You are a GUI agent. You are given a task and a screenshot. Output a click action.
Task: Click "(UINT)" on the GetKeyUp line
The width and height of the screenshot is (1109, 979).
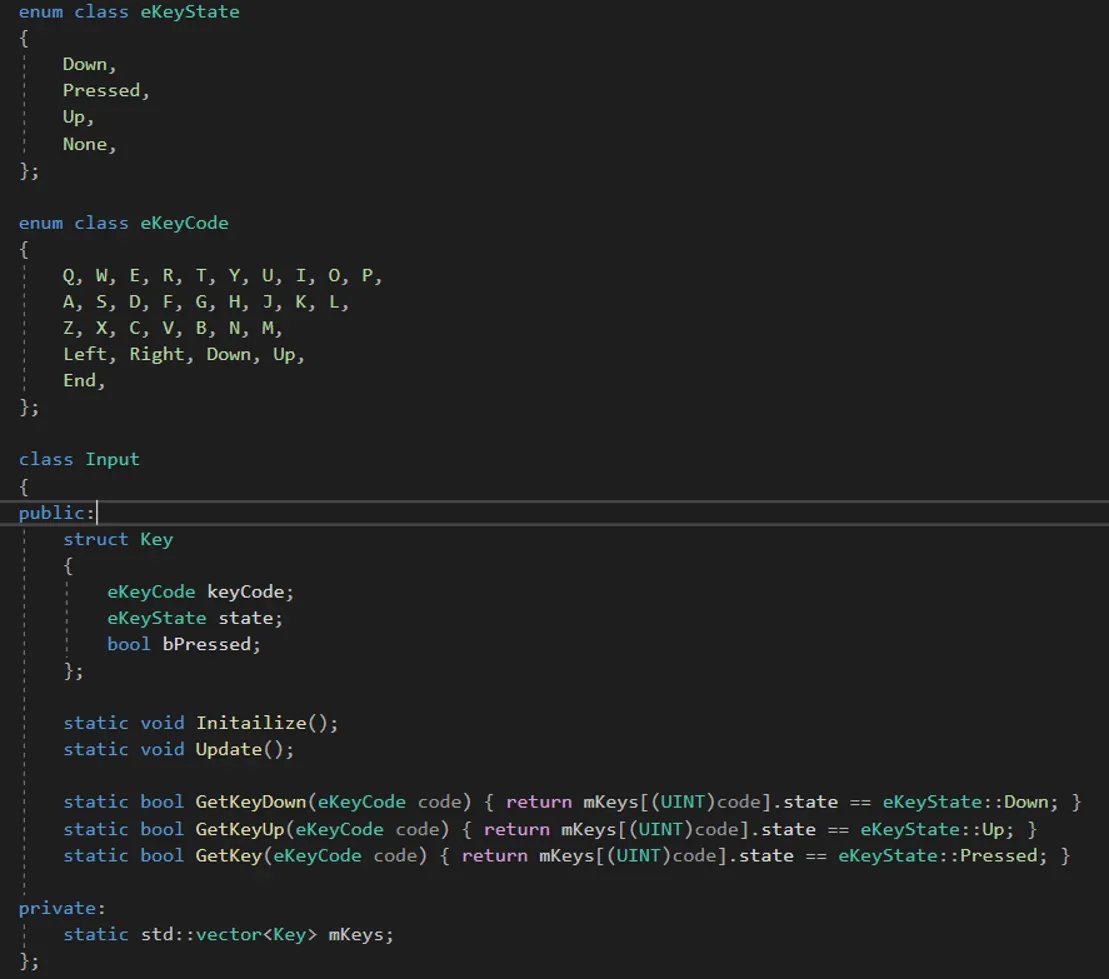(x=662, y=829)
